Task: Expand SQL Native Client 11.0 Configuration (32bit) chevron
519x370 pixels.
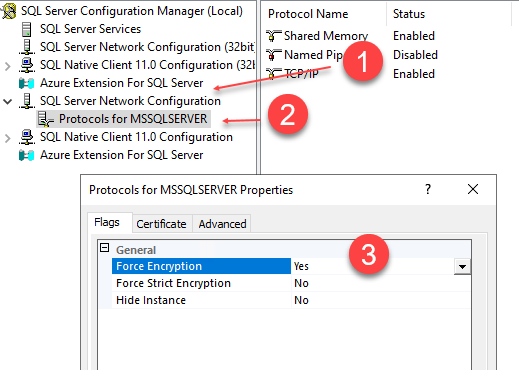Action: [x=8, y=66]
